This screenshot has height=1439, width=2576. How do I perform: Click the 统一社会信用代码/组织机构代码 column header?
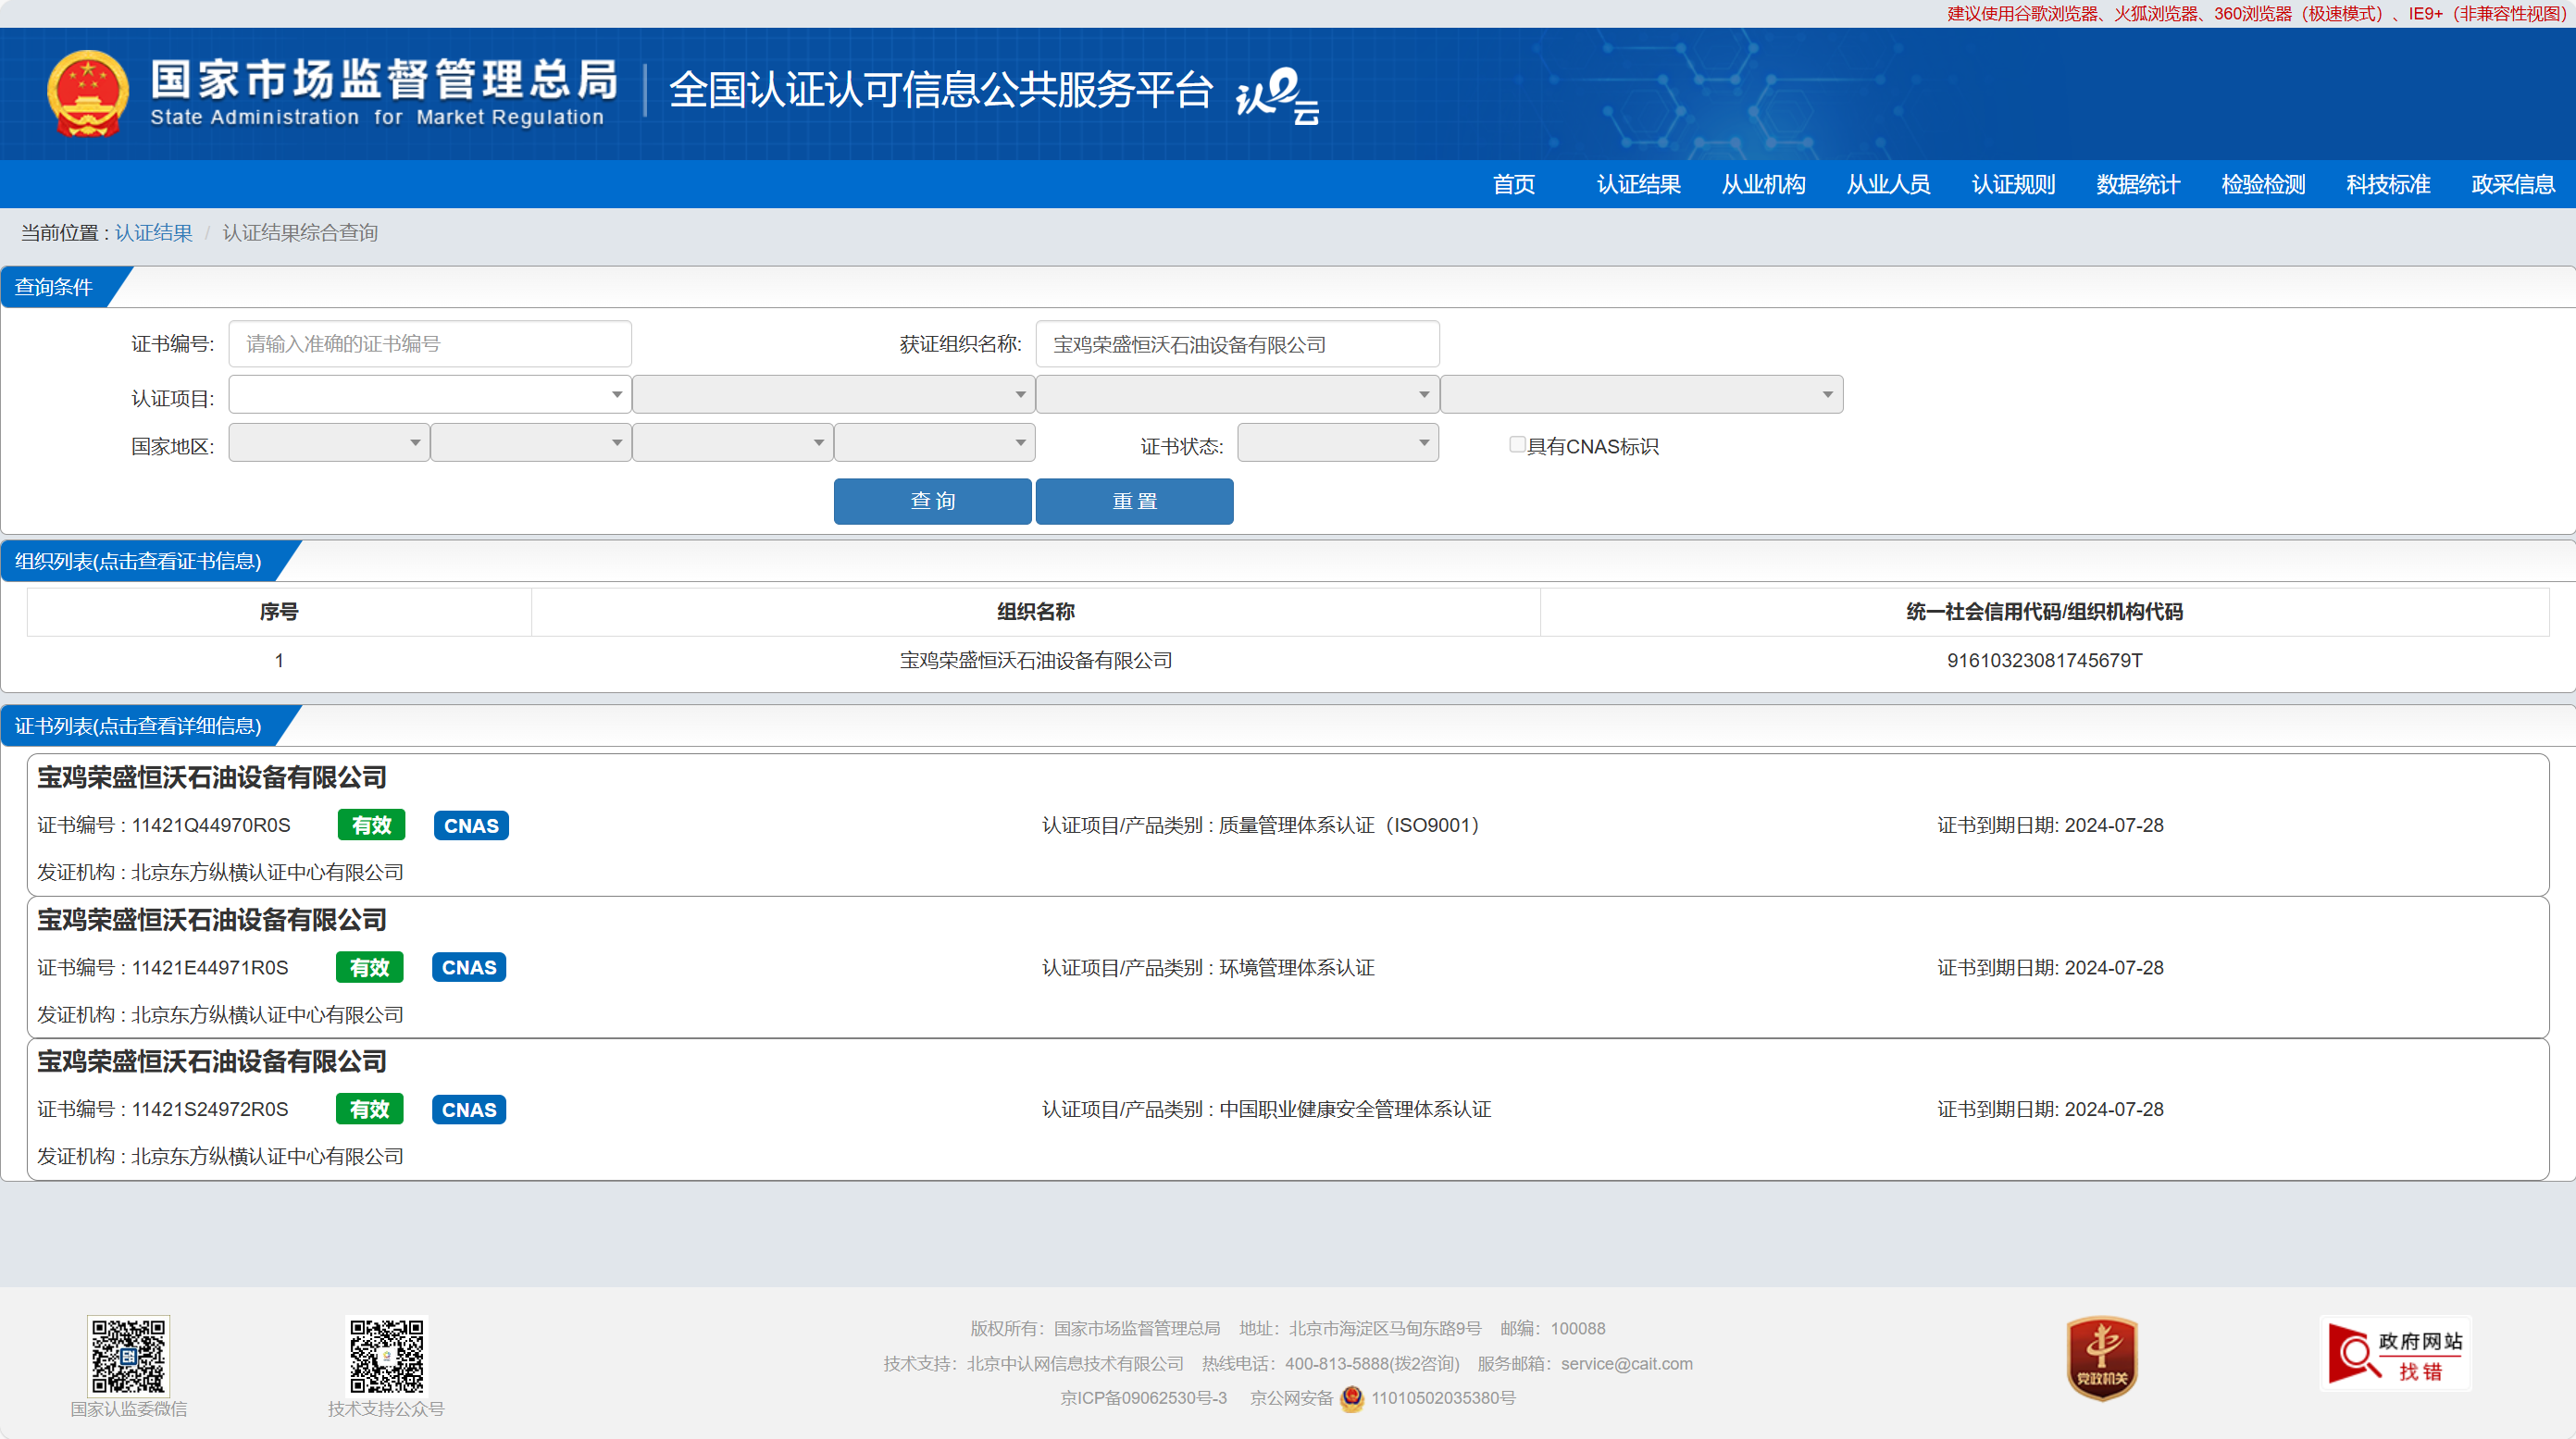pyautogui.click(x=2045, y=612)
